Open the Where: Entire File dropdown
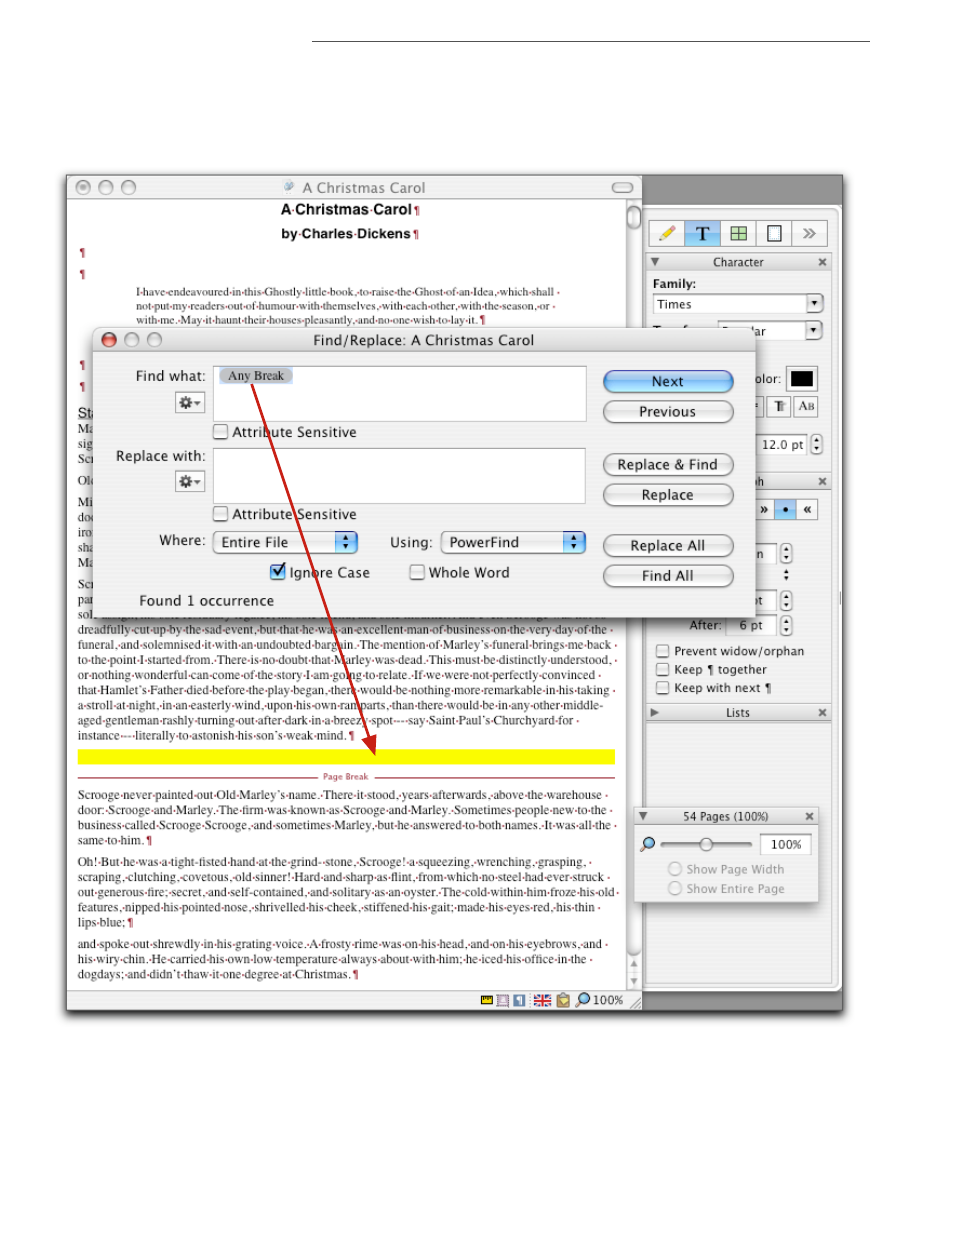The image size is (954, 1235). point(285,542)
